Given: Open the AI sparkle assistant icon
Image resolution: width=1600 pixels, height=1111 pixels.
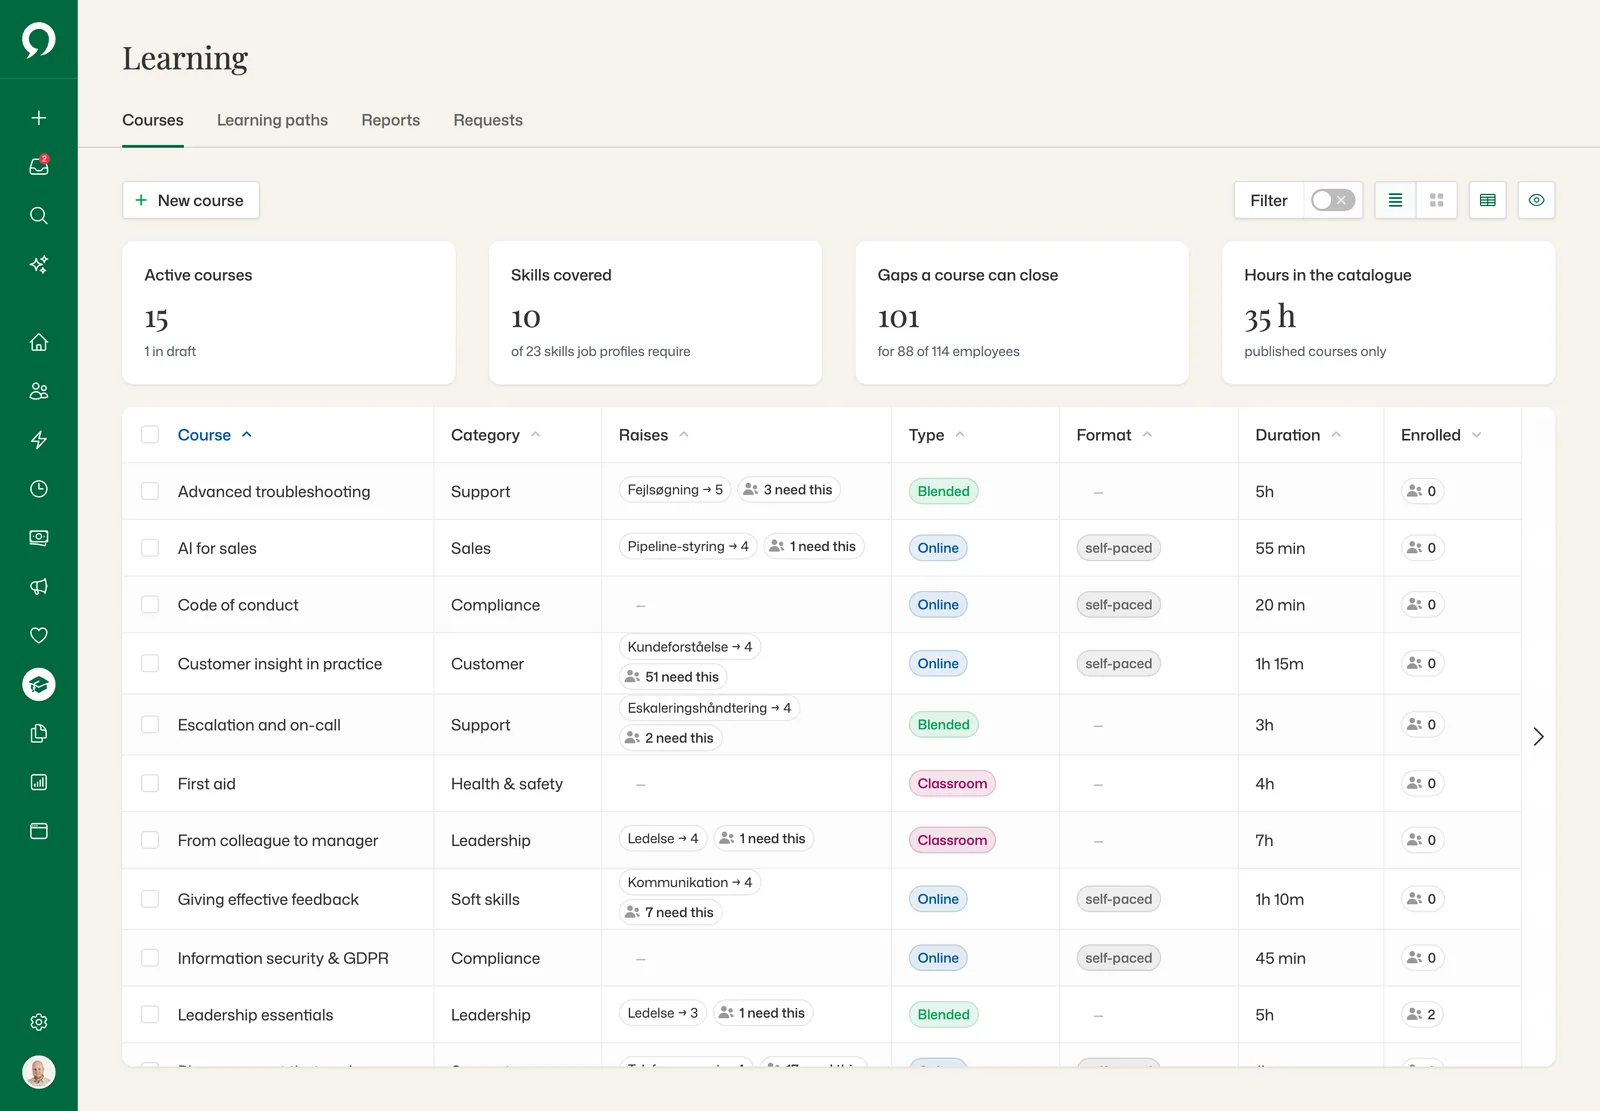Looking at the screenshot, I should point(39,264).
